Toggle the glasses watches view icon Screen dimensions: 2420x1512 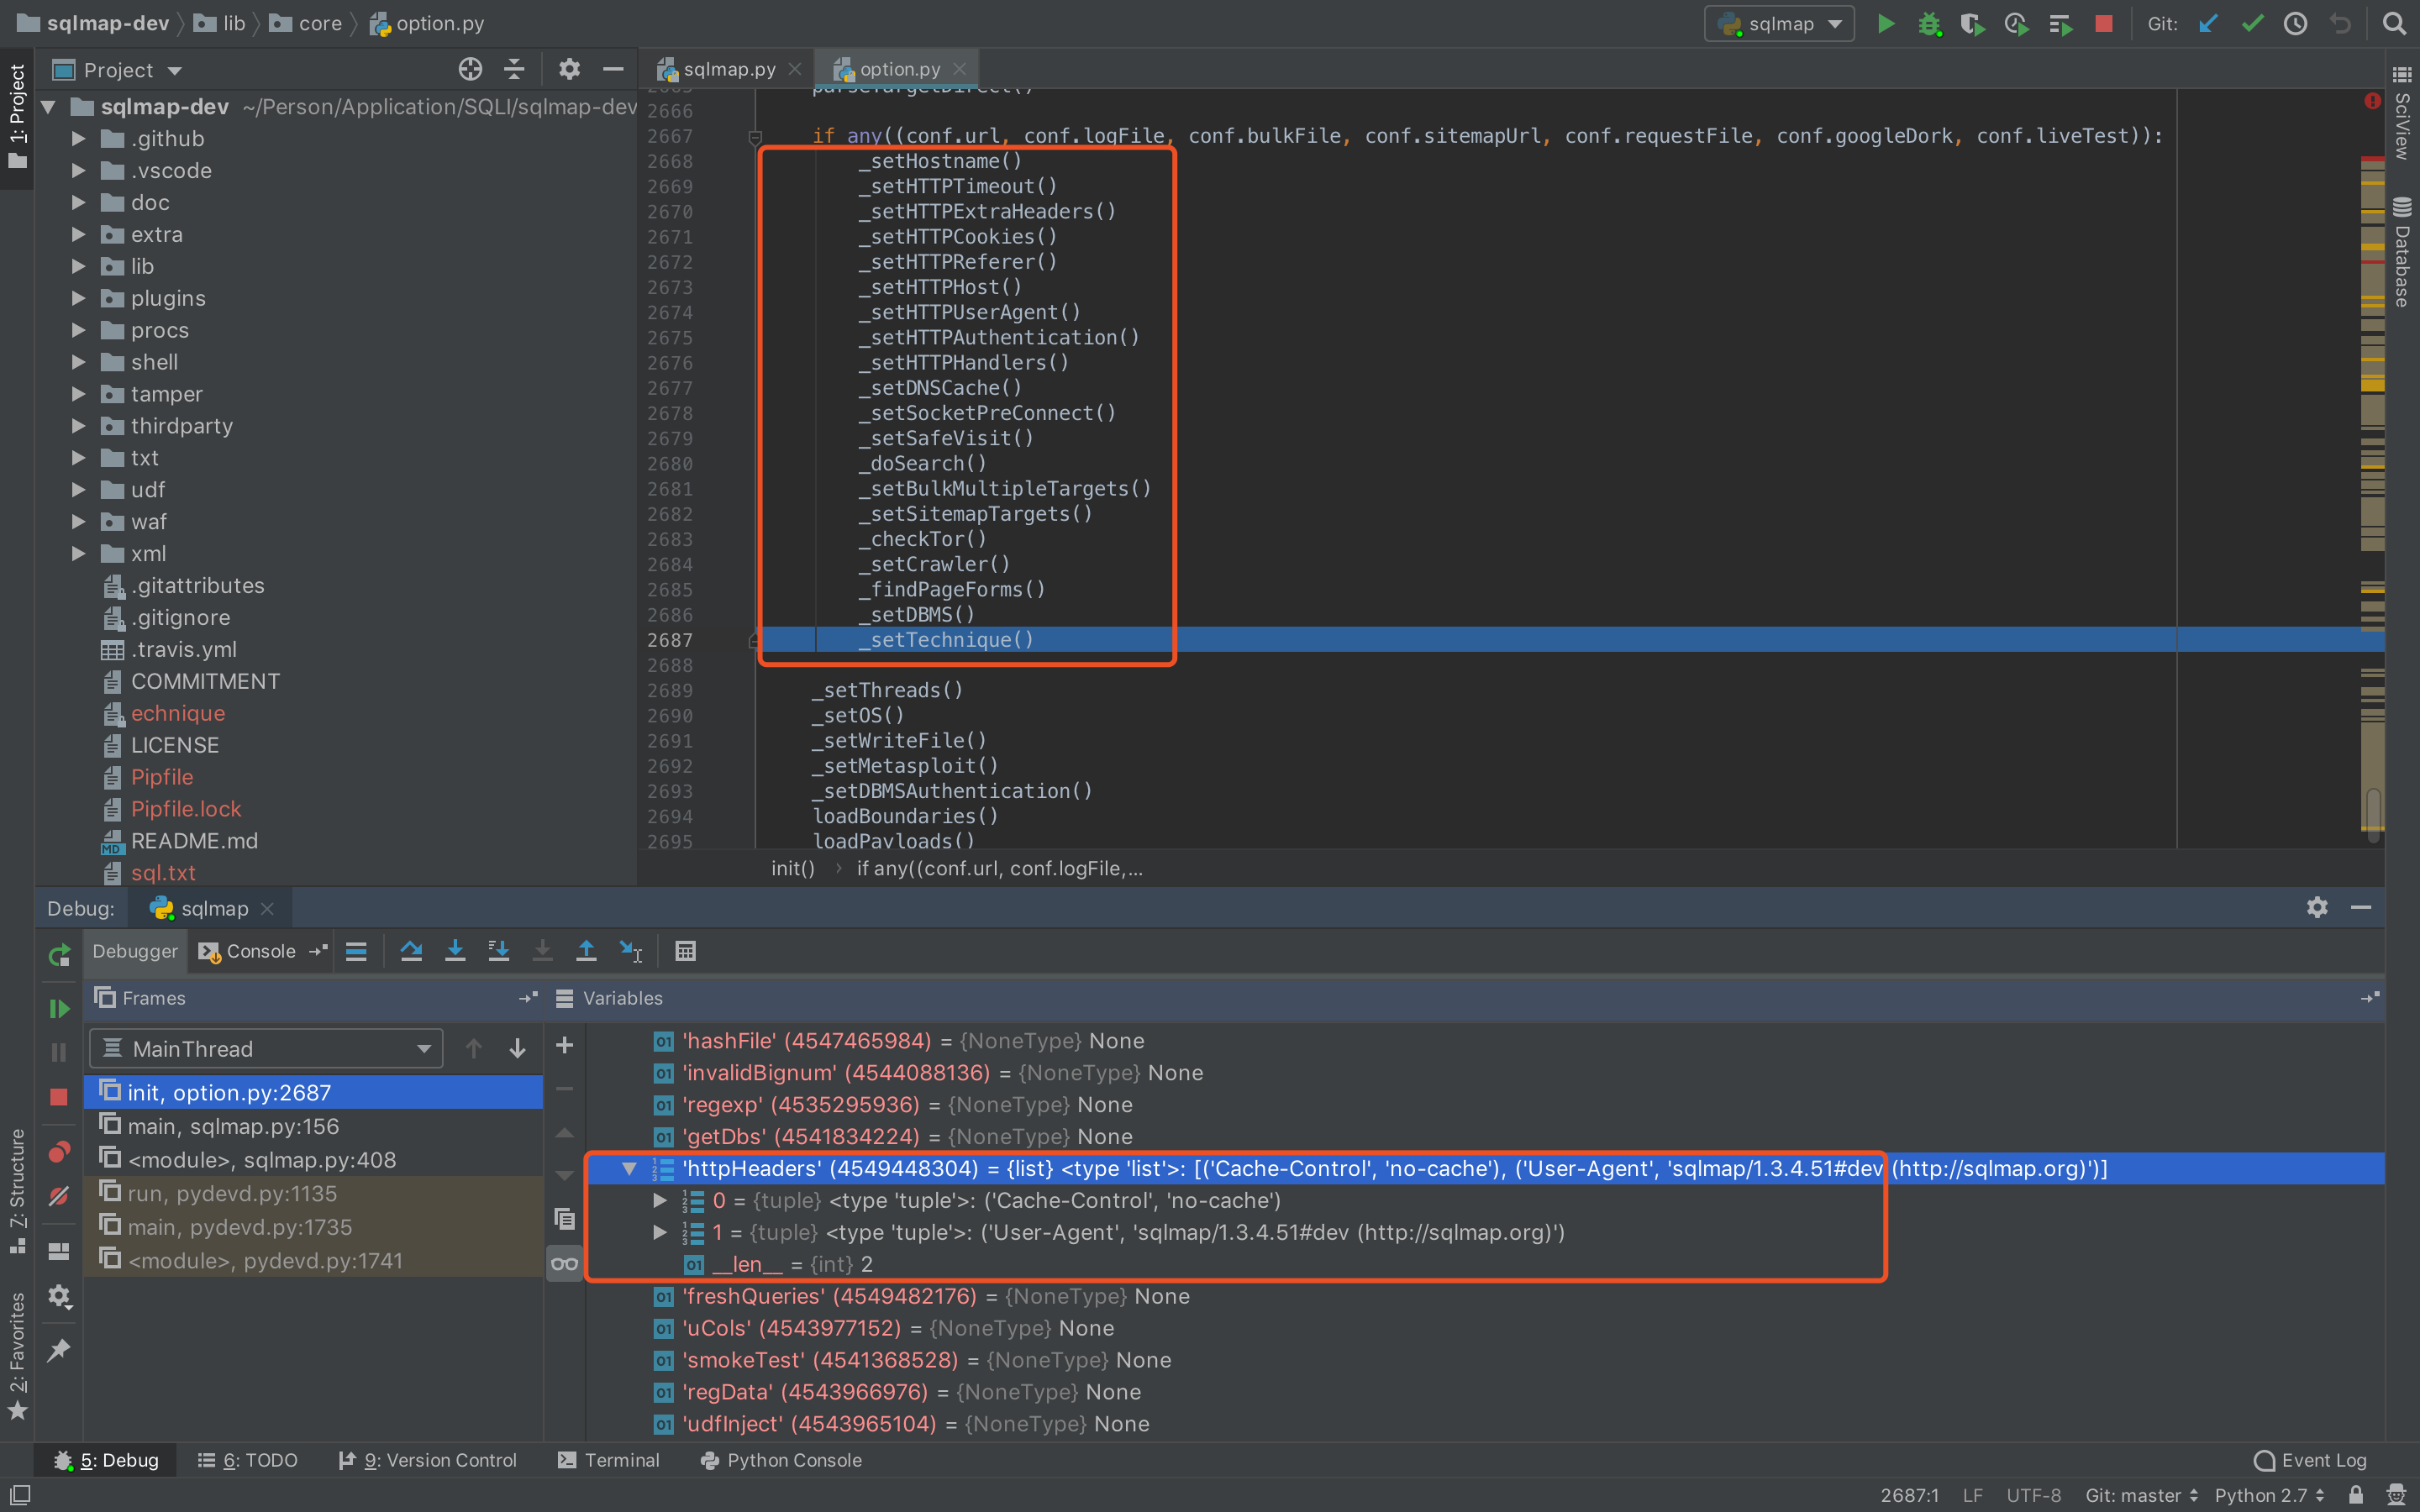point(564,1264)
